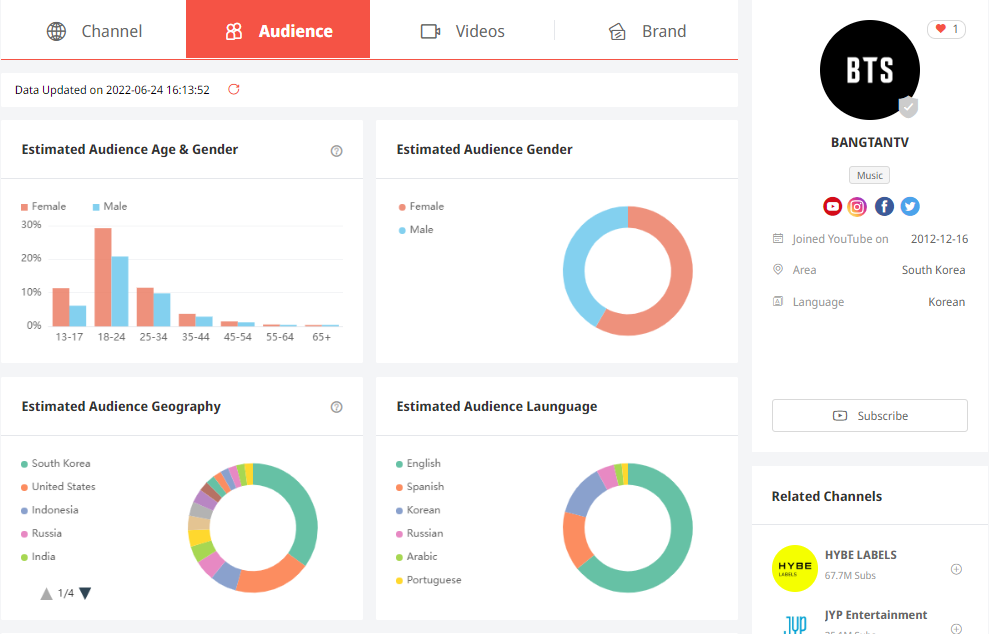Open the Brand tab
Screen dimensions: 989x634
point(647,31)
